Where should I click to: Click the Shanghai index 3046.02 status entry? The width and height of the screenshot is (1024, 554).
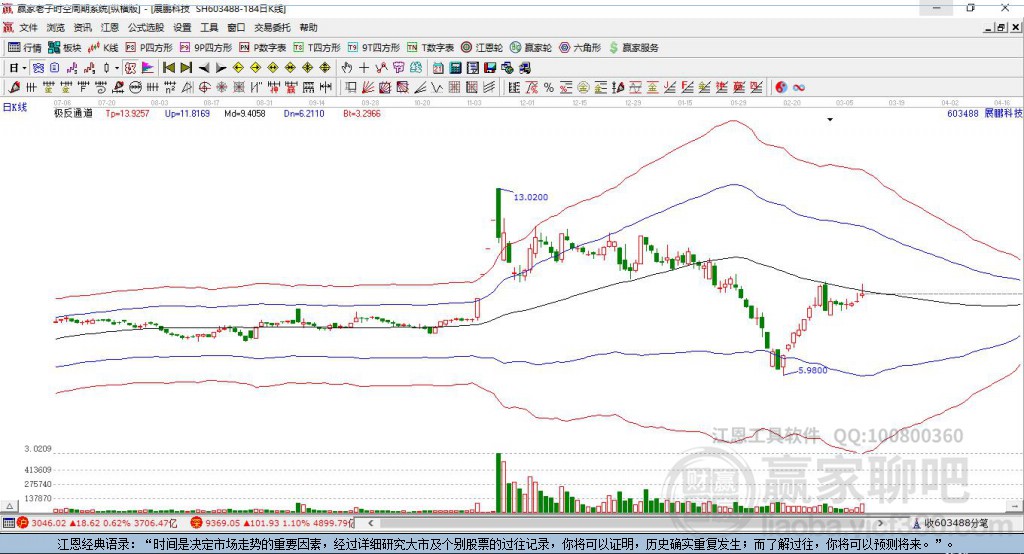[x=97, y=523]
